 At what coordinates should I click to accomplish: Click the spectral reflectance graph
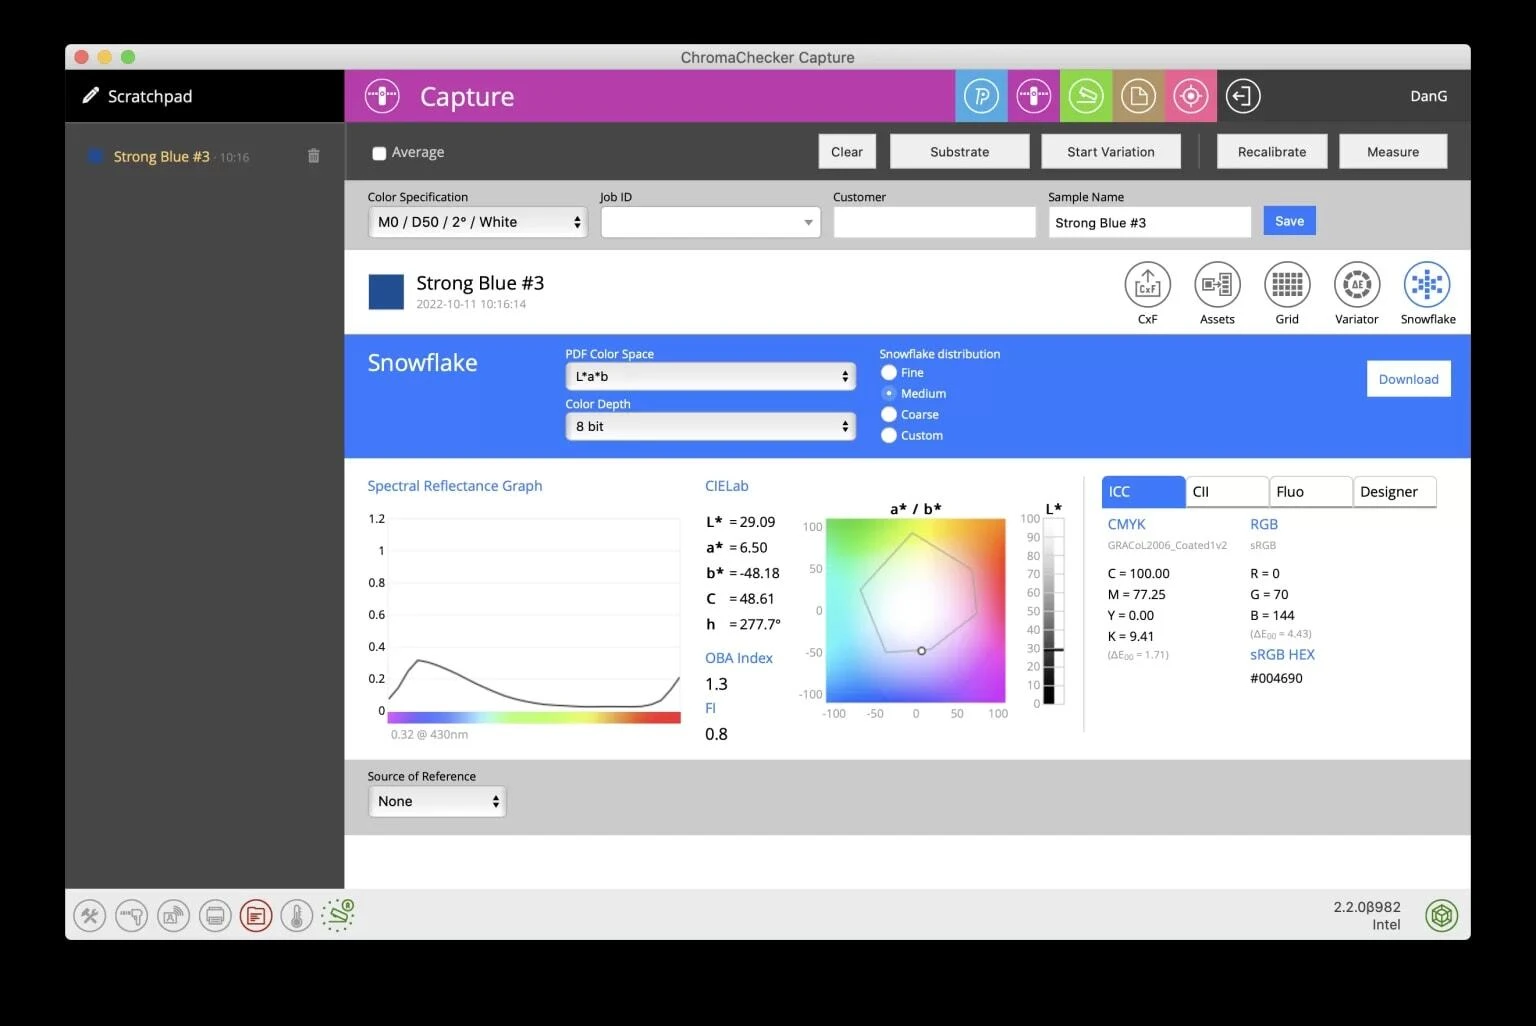click(534, 615)
